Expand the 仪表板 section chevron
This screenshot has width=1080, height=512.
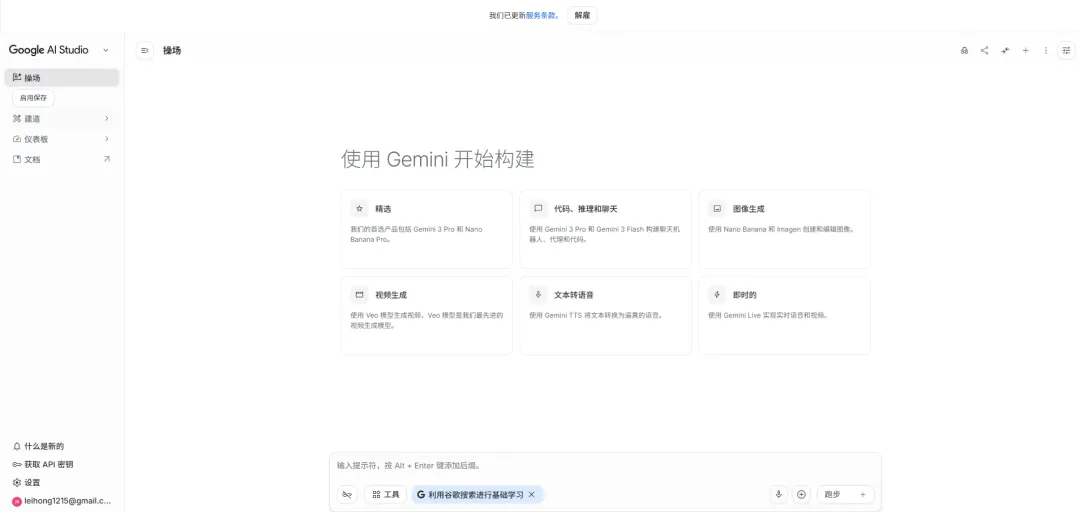[x=107, y=139]
